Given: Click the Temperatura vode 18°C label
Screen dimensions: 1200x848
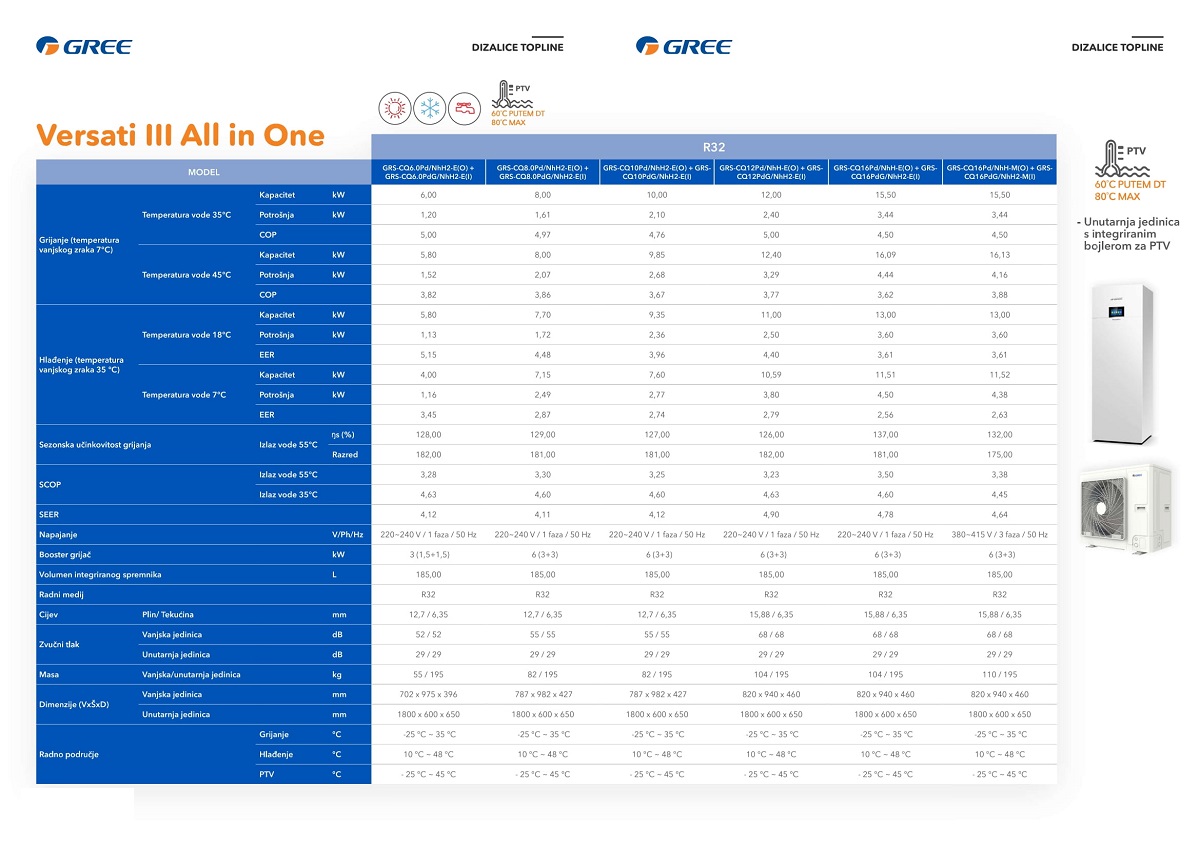Looking at the screenshot, I should coord(186,335).
